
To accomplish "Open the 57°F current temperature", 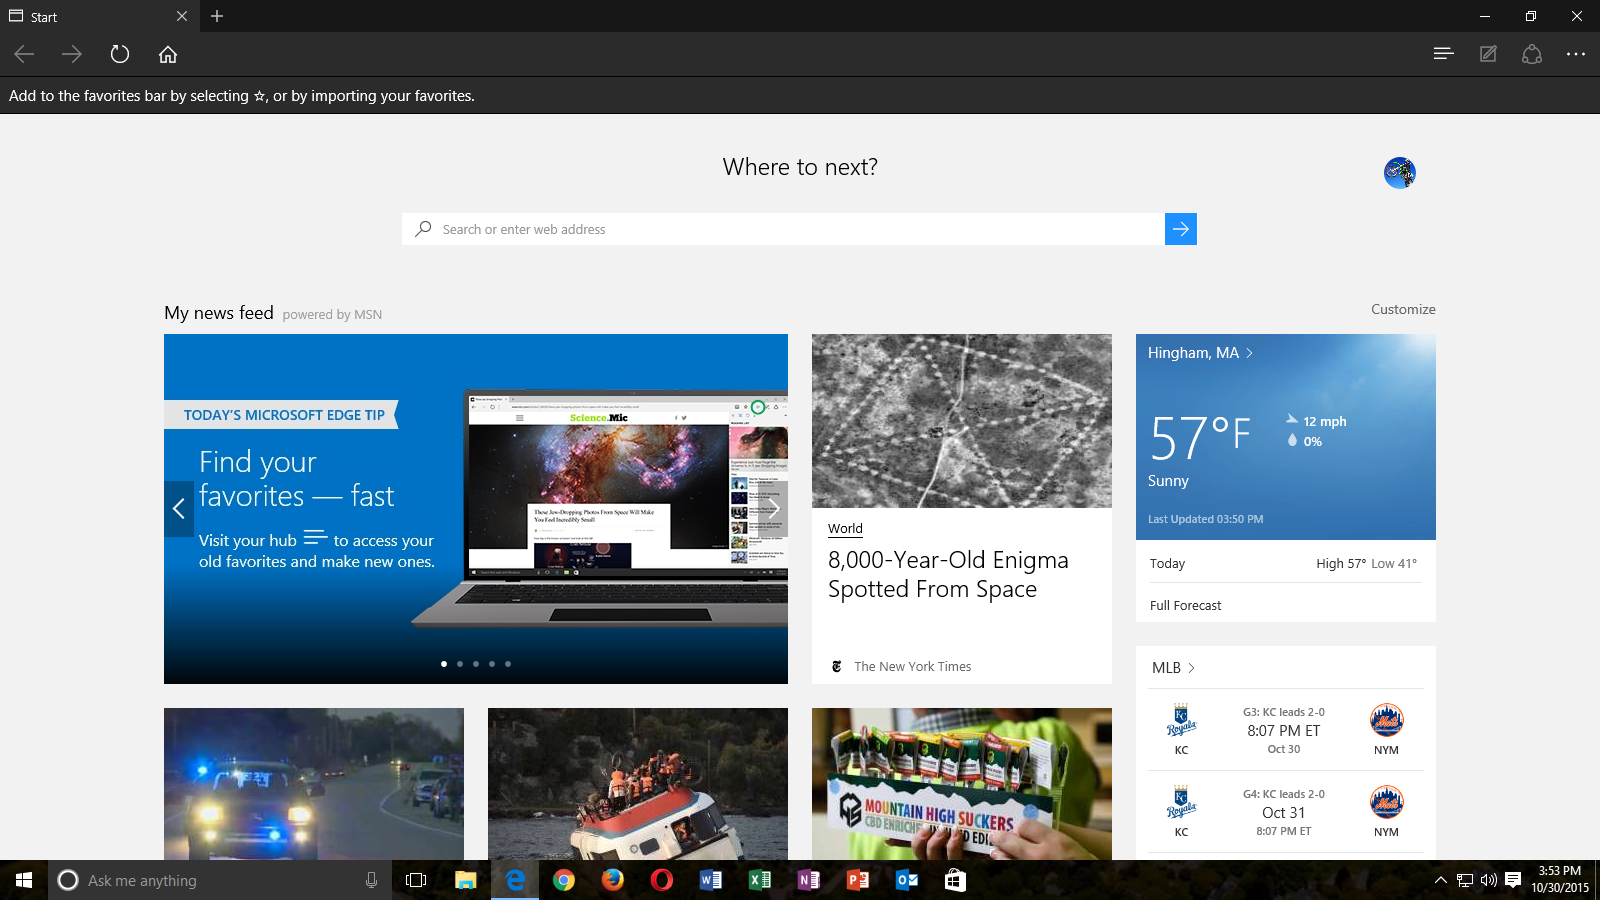I will pyautogui.click(x=1200, y=437).
